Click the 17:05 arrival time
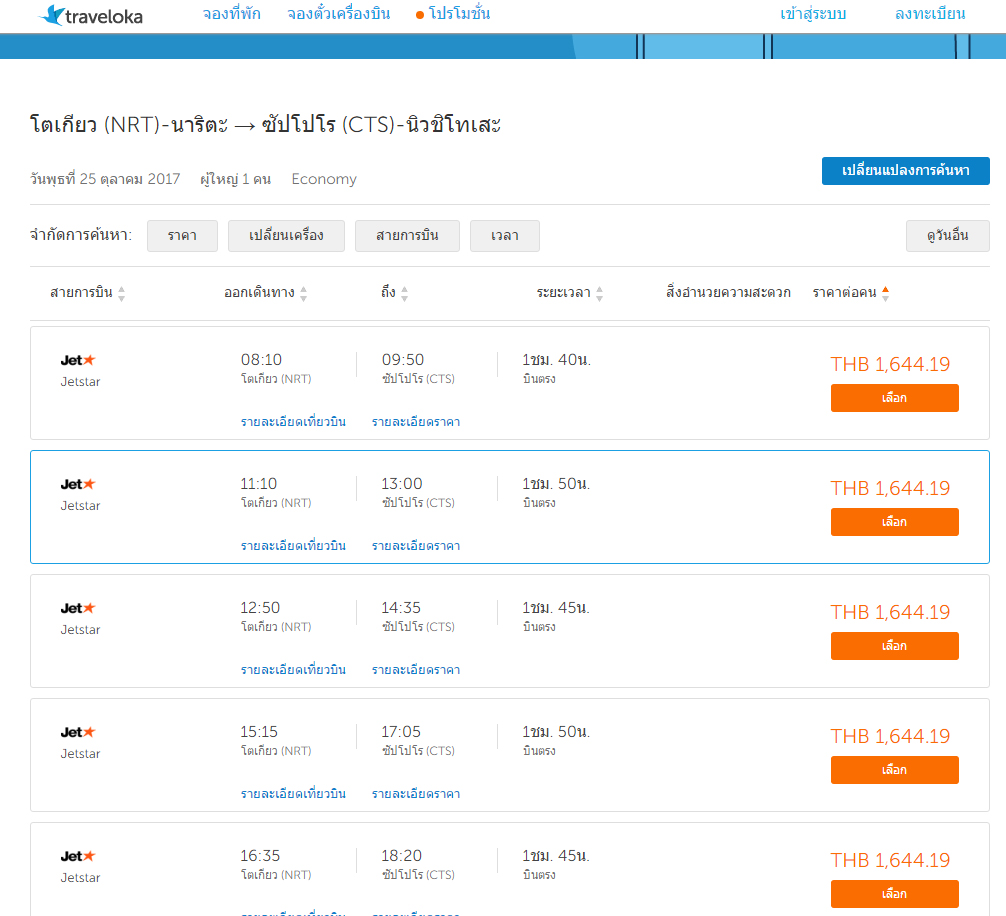Image resolution: width=1006 pixels, height=916 pixels. click(401, 732)
